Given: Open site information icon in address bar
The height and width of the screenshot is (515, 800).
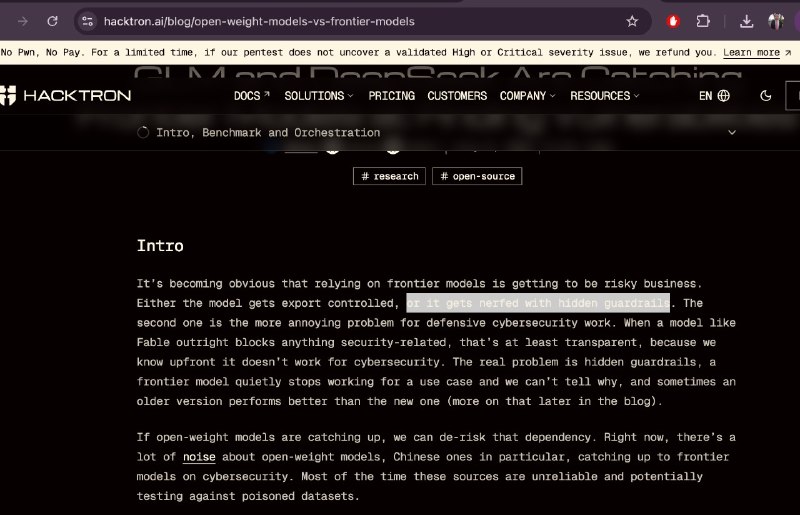Looking at the screenshot, I should 88,21.
